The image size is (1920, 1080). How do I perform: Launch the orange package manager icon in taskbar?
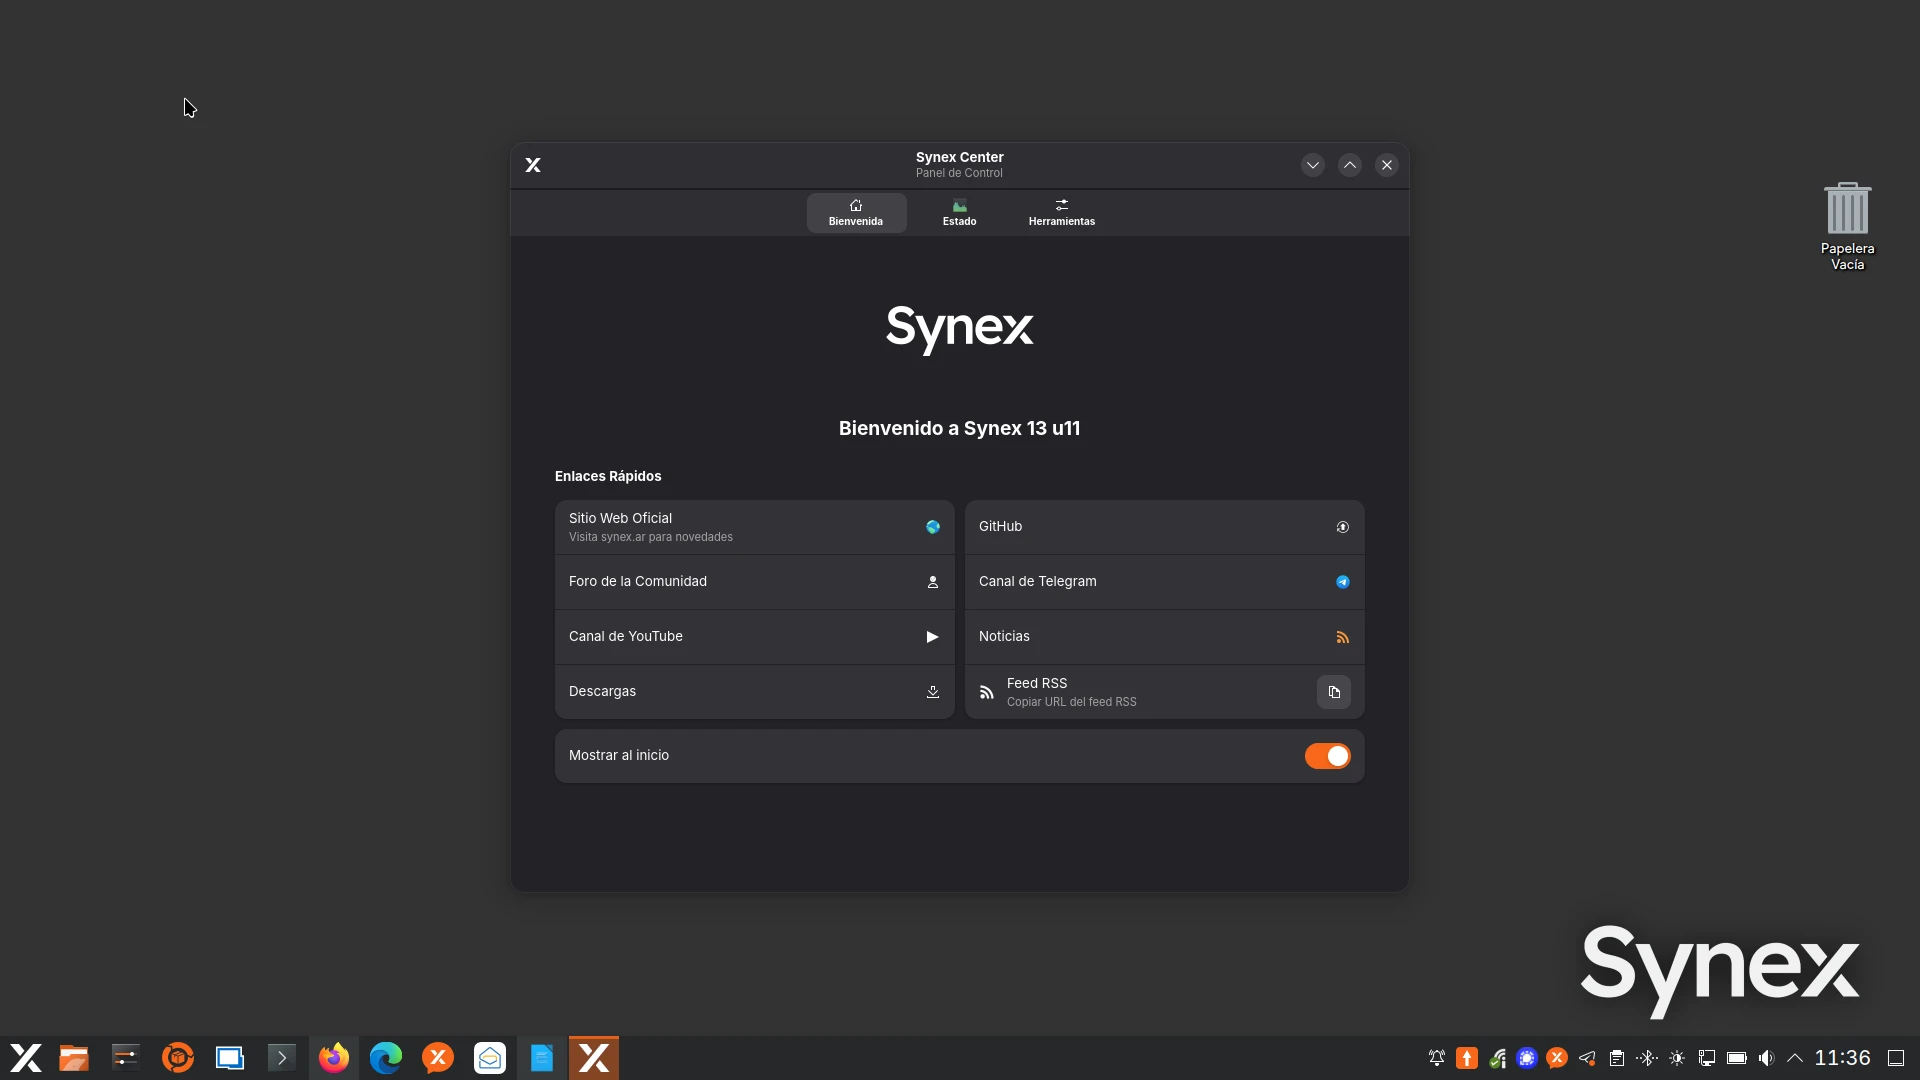point(178,1058)
